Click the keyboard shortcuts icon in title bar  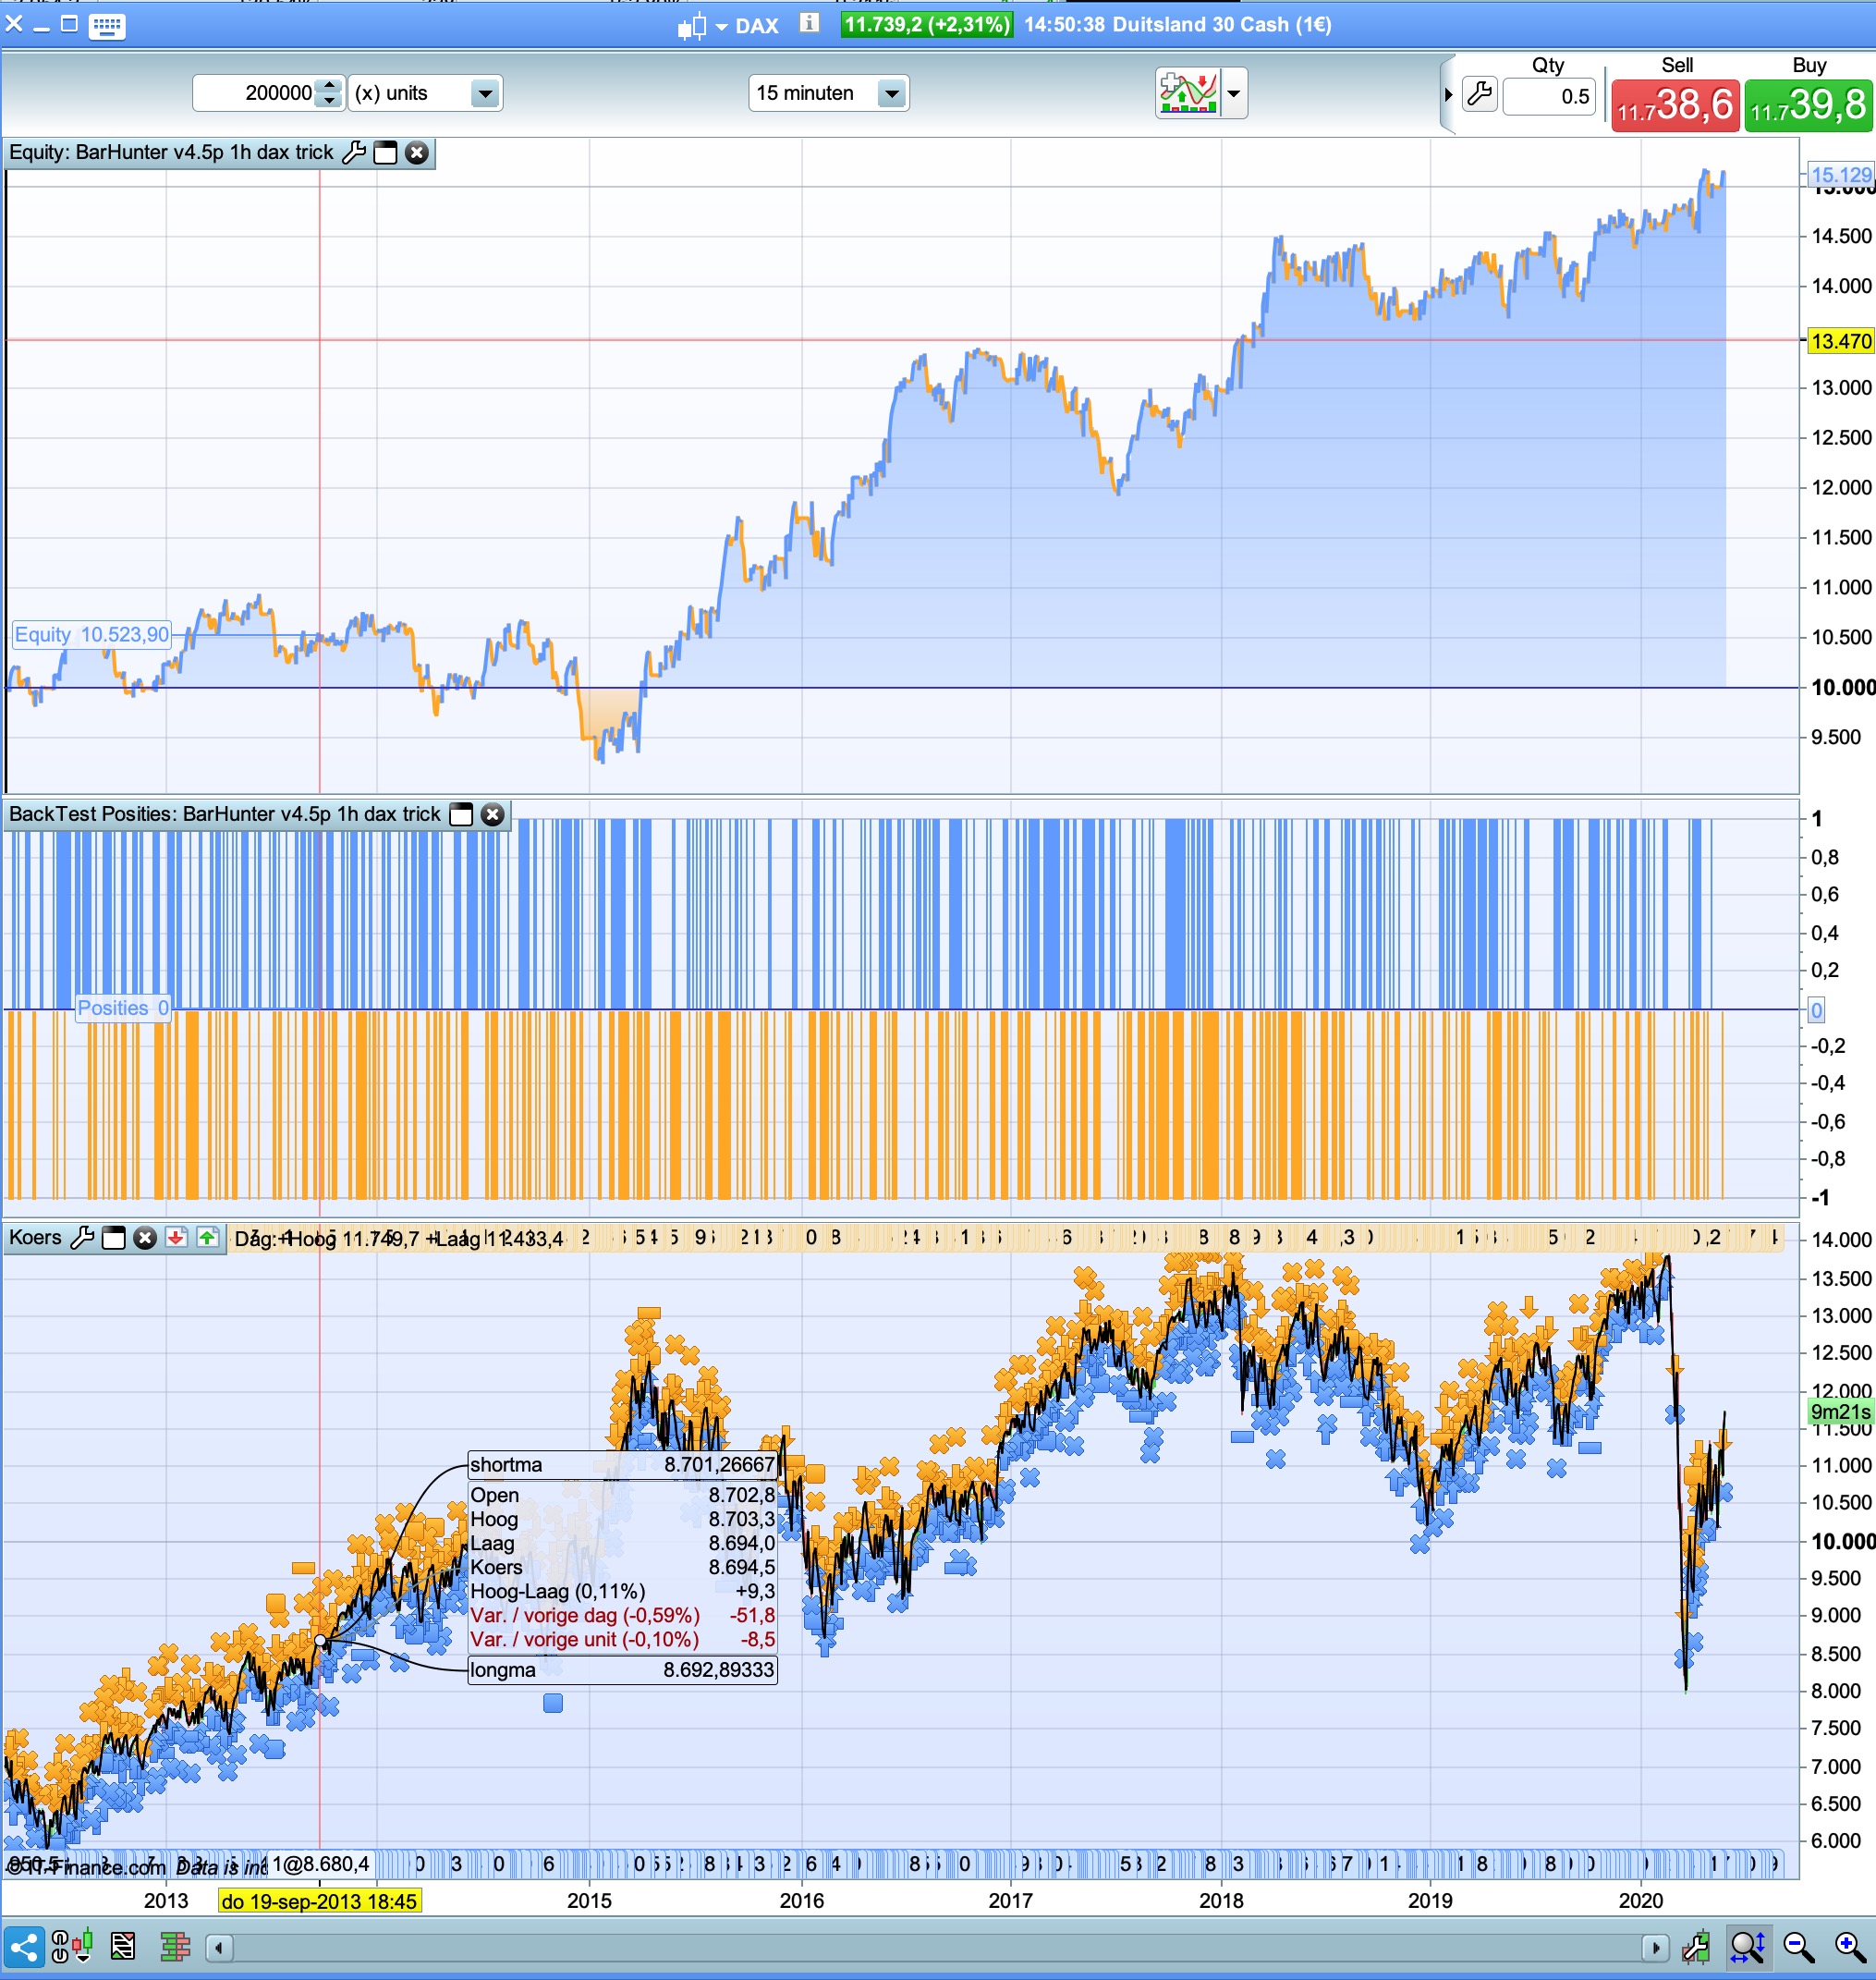point(106,26)
